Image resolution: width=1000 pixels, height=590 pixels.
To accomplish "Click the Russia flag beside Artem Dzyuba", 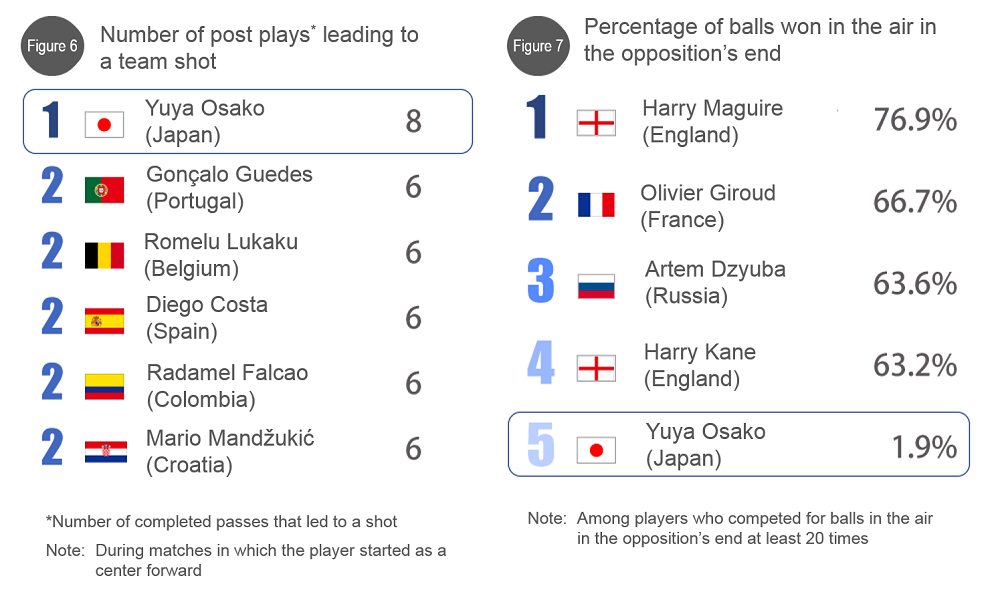I will 596,286.
